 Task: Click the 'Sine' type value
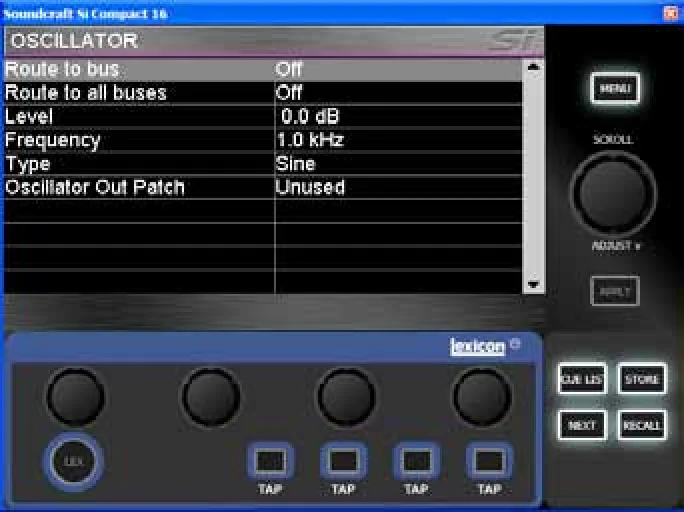(x=295, y=164)
